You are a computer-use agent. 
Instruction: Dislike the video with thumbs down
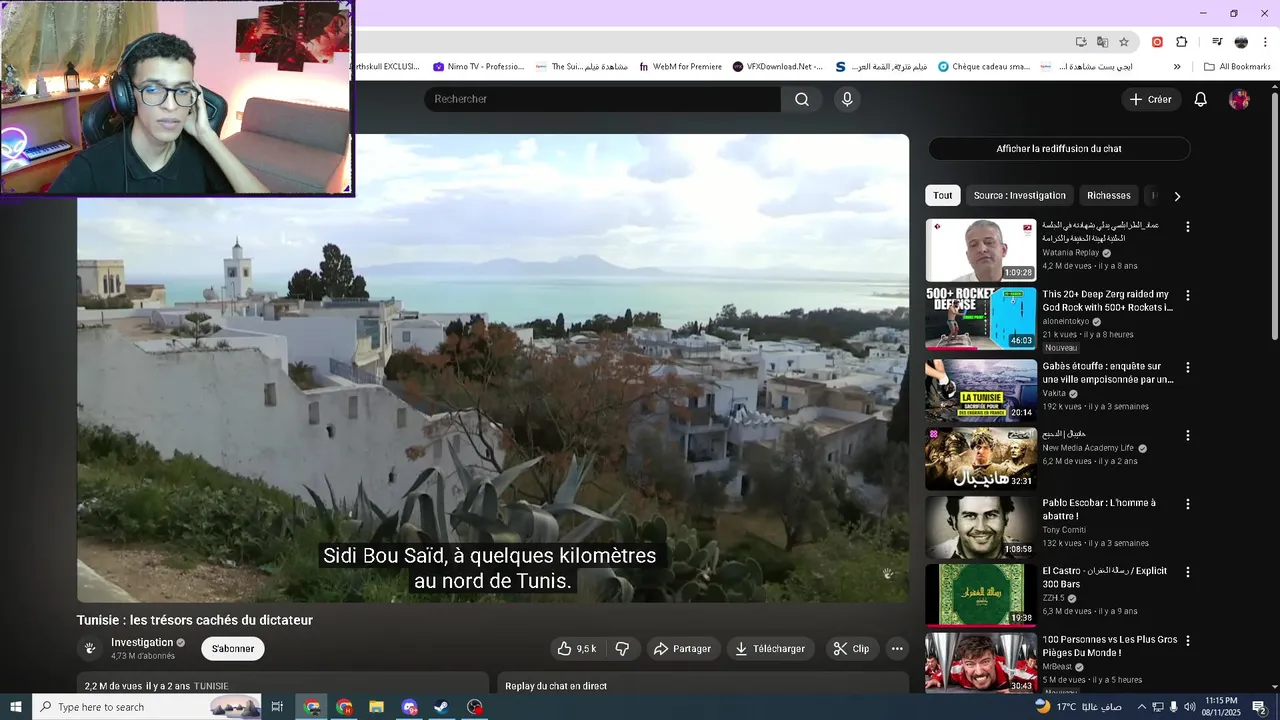click(x=622, y=649)
